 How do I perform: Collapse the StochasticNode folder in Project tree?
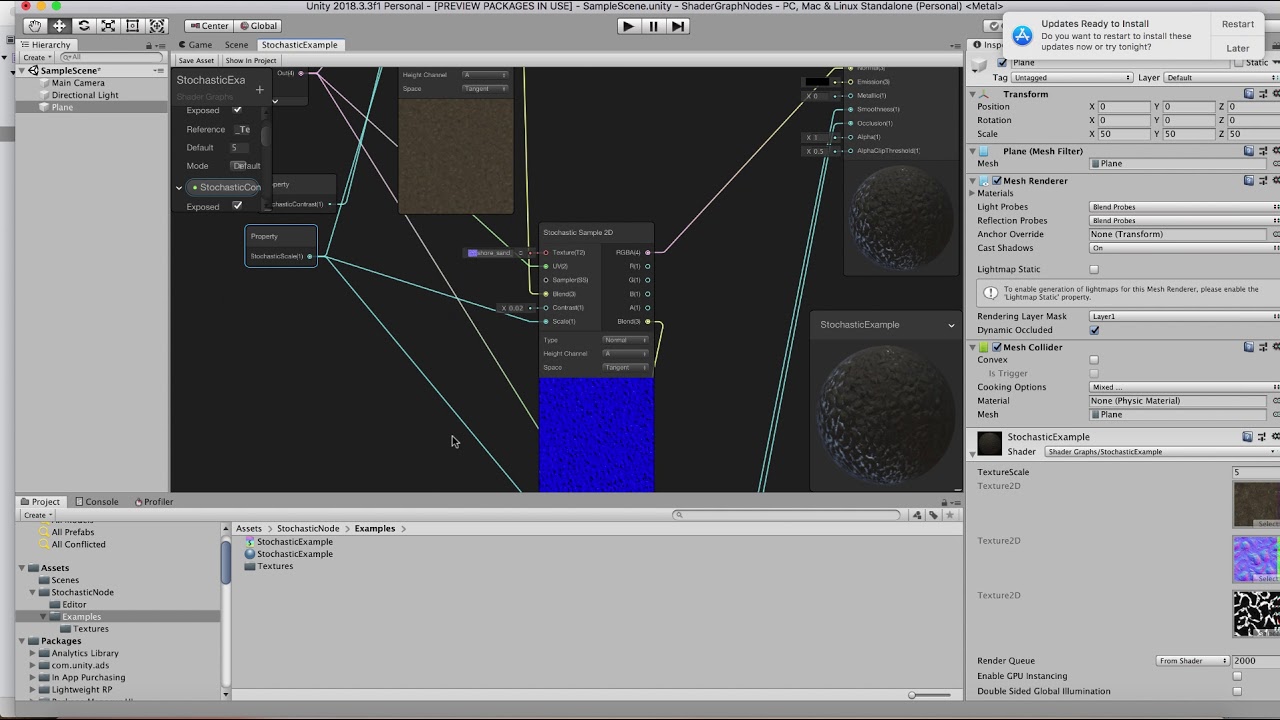[x=32, y=592]
